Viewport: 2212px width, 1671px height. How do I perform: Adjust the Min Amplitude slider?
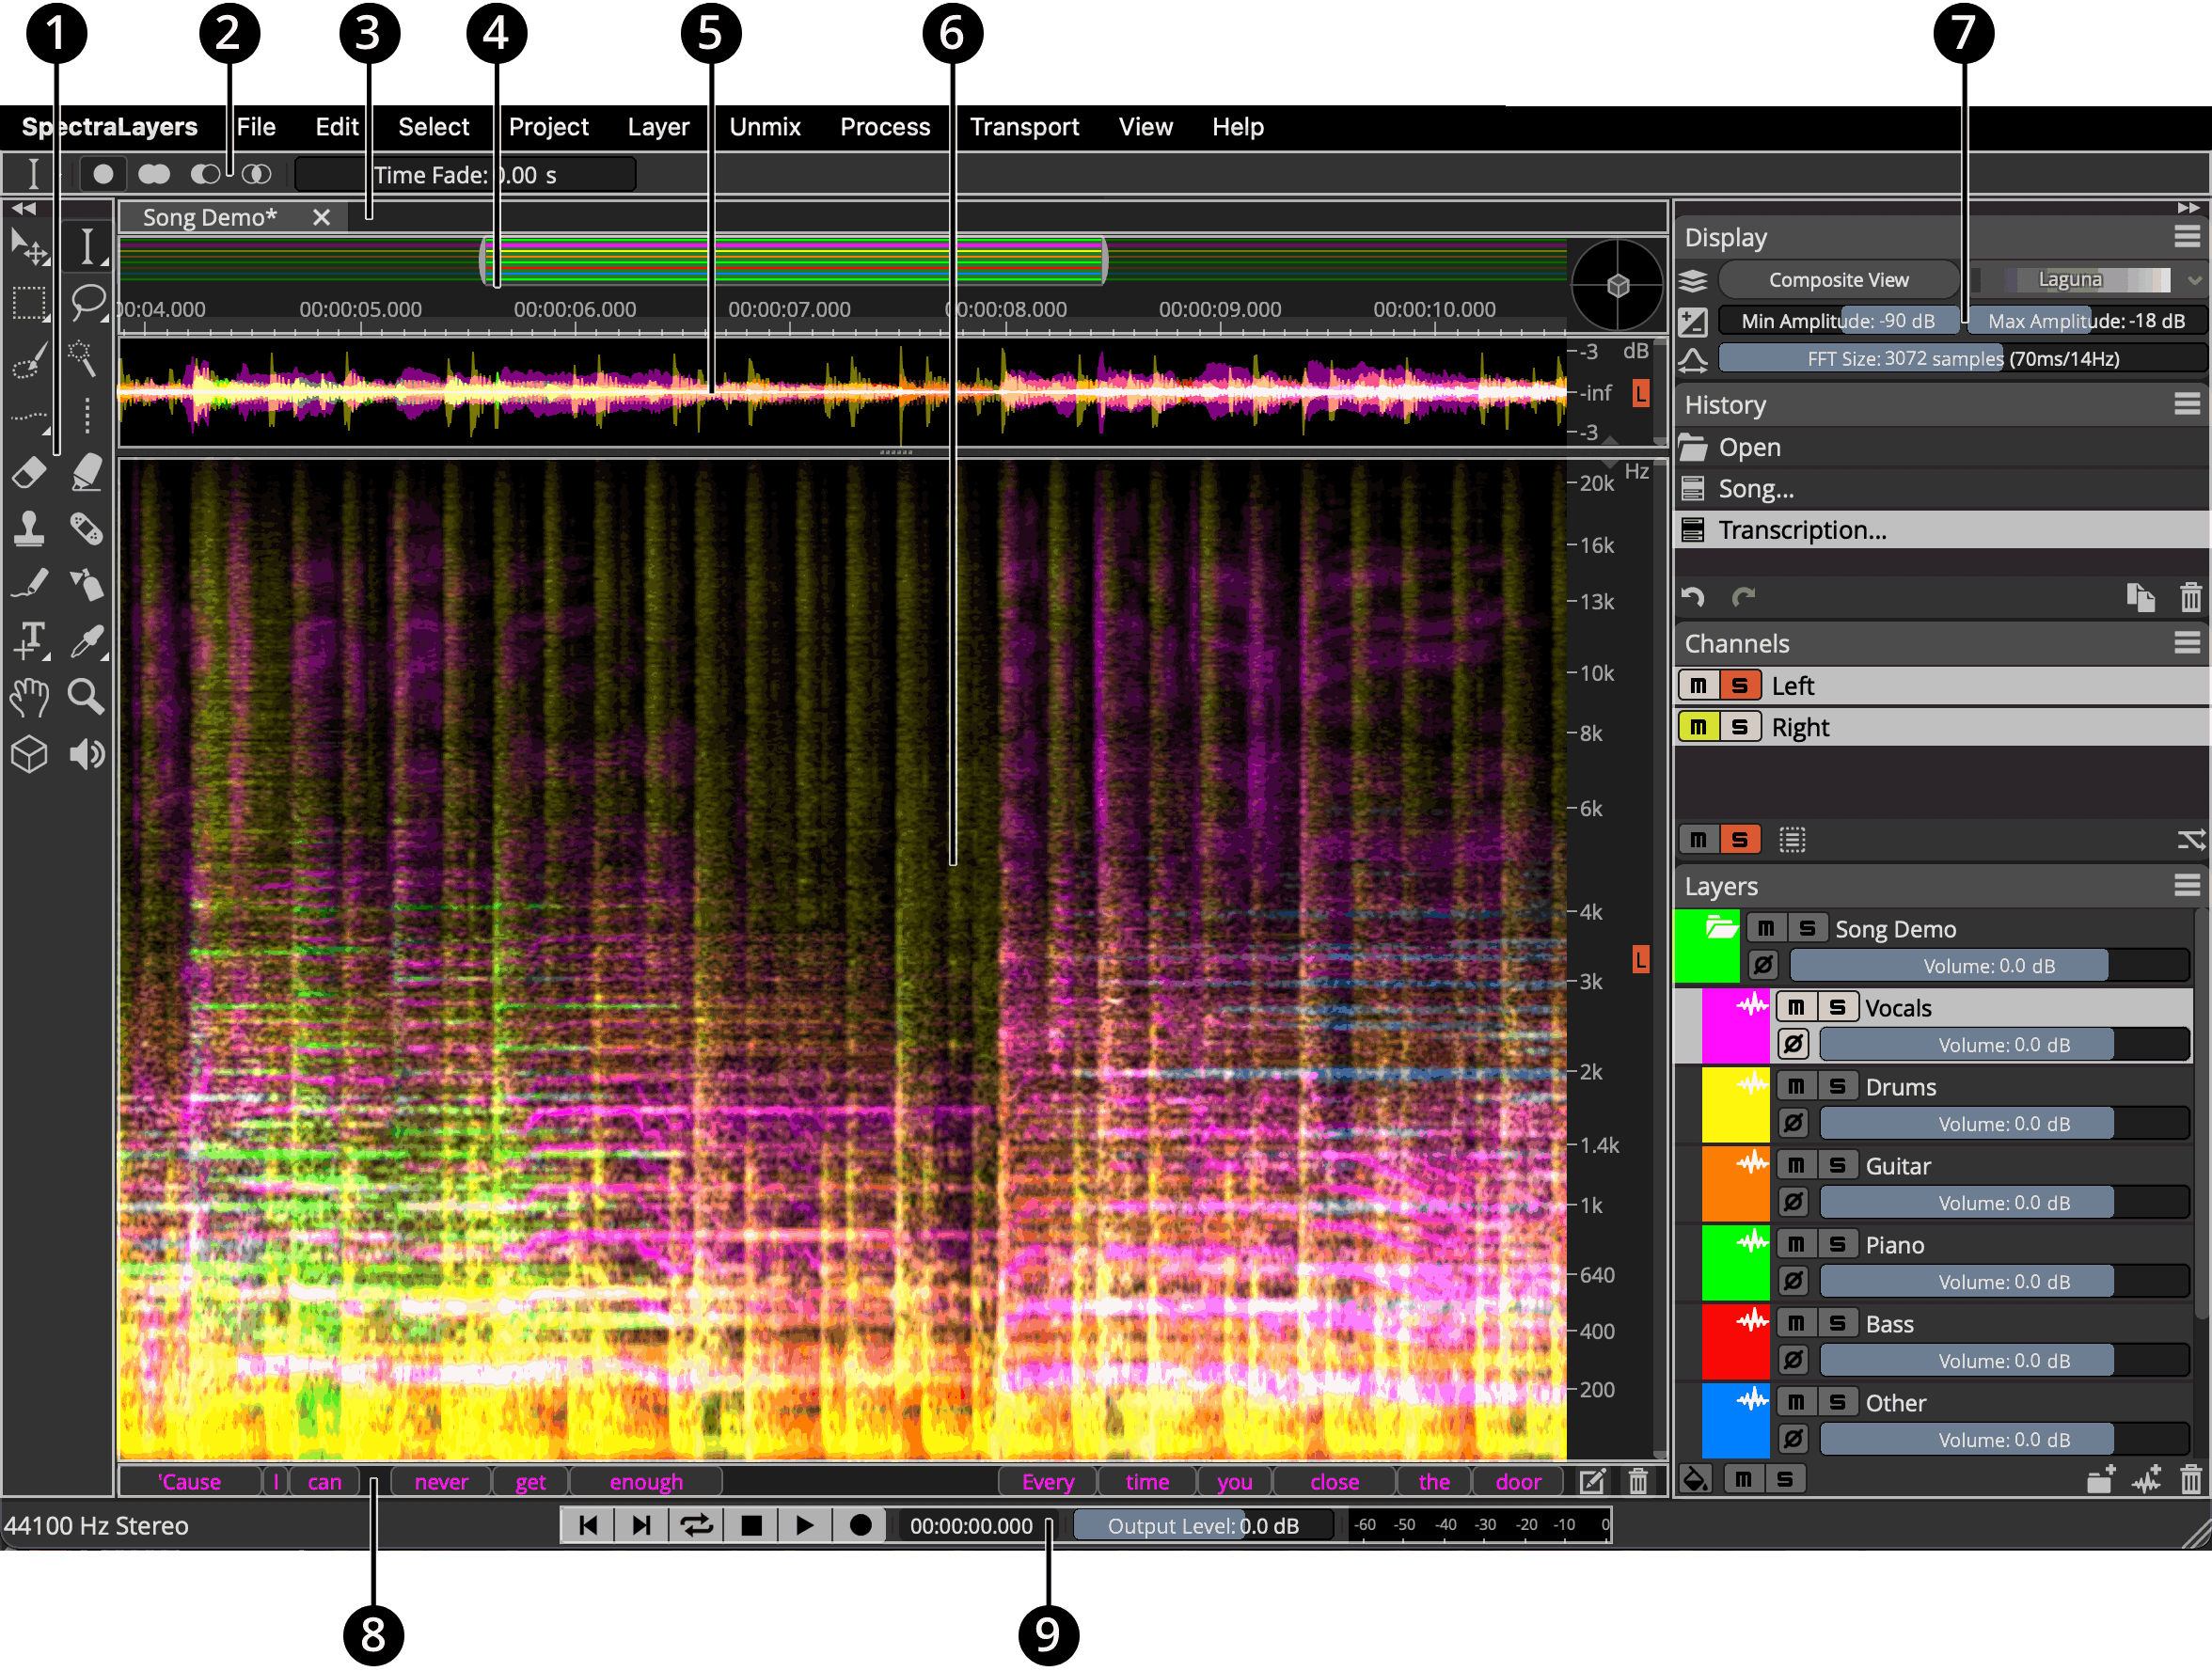point(1837,321)
